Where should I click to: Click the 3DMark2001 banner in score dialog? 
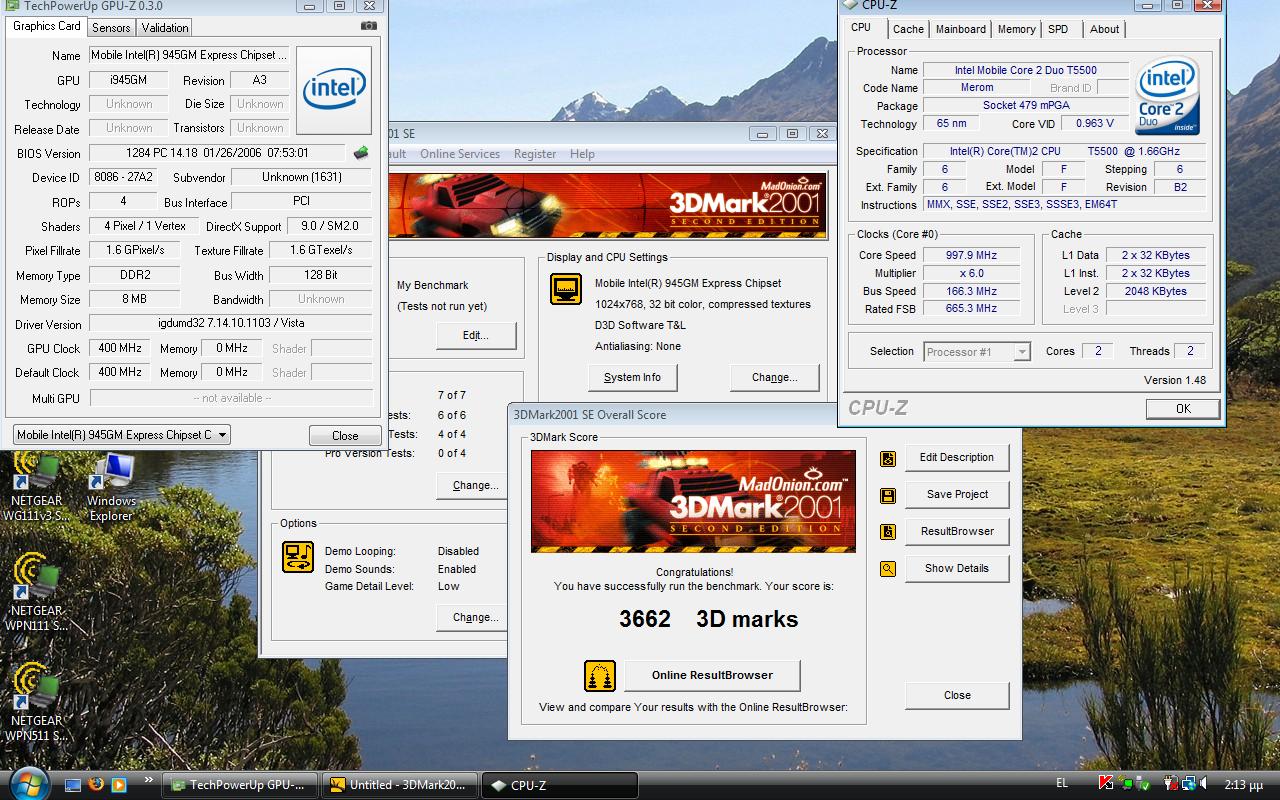coord(693,501)
